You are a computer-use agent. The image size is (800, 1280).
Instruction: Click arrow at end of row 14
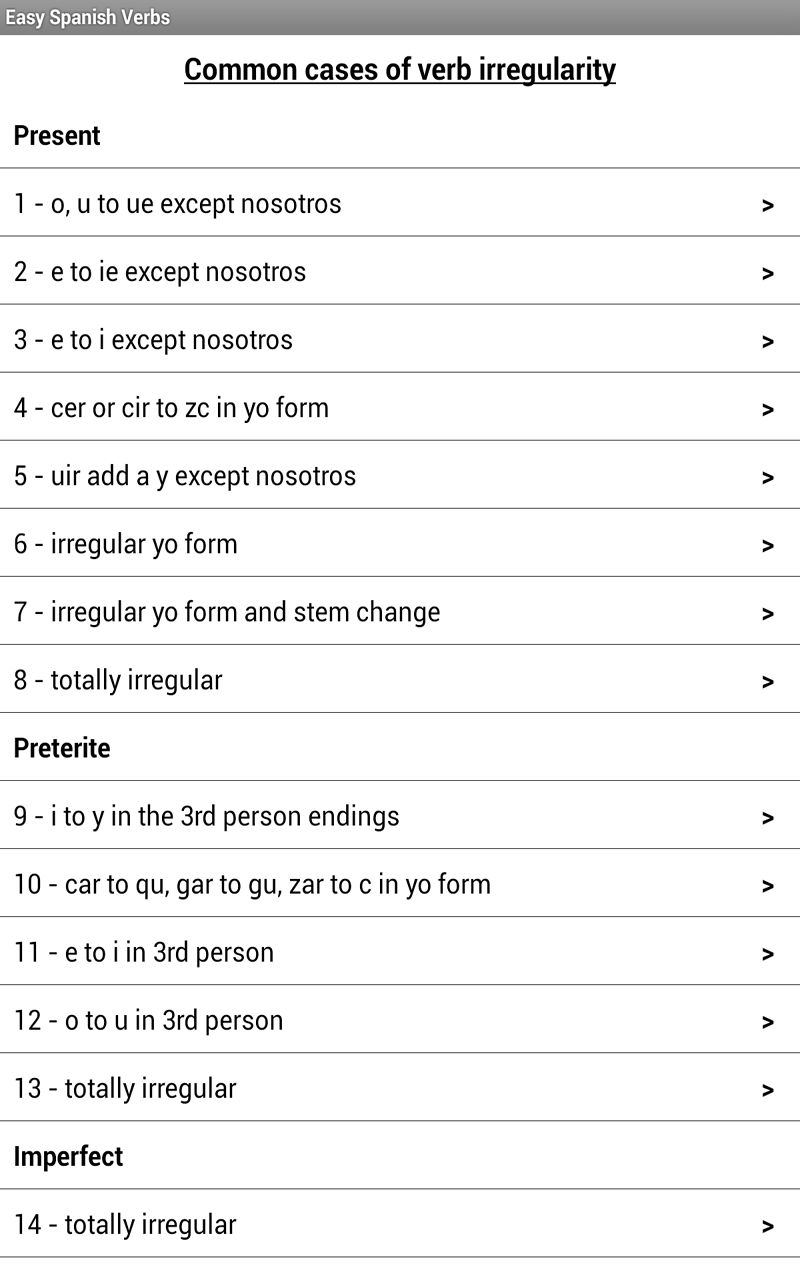(x=767, y=1226)
